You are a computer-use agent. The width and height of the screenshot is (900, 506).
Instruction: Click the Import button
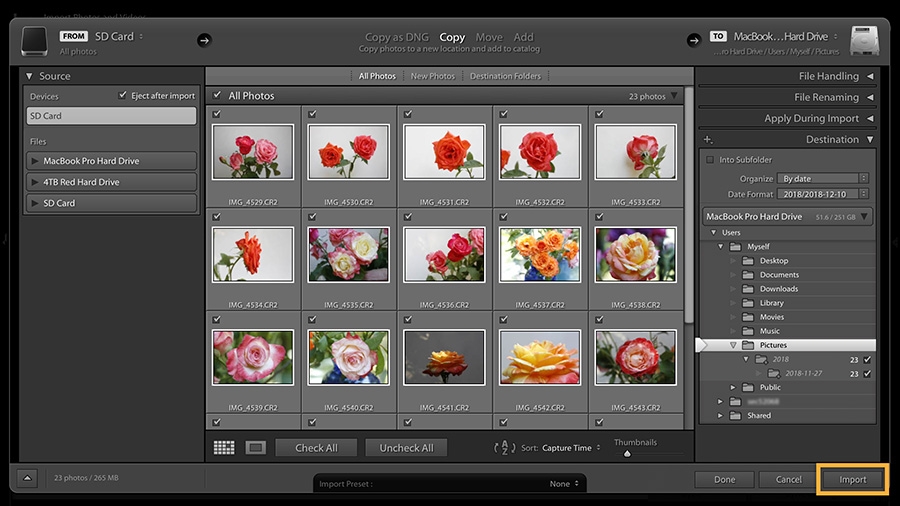coord(852,480)
